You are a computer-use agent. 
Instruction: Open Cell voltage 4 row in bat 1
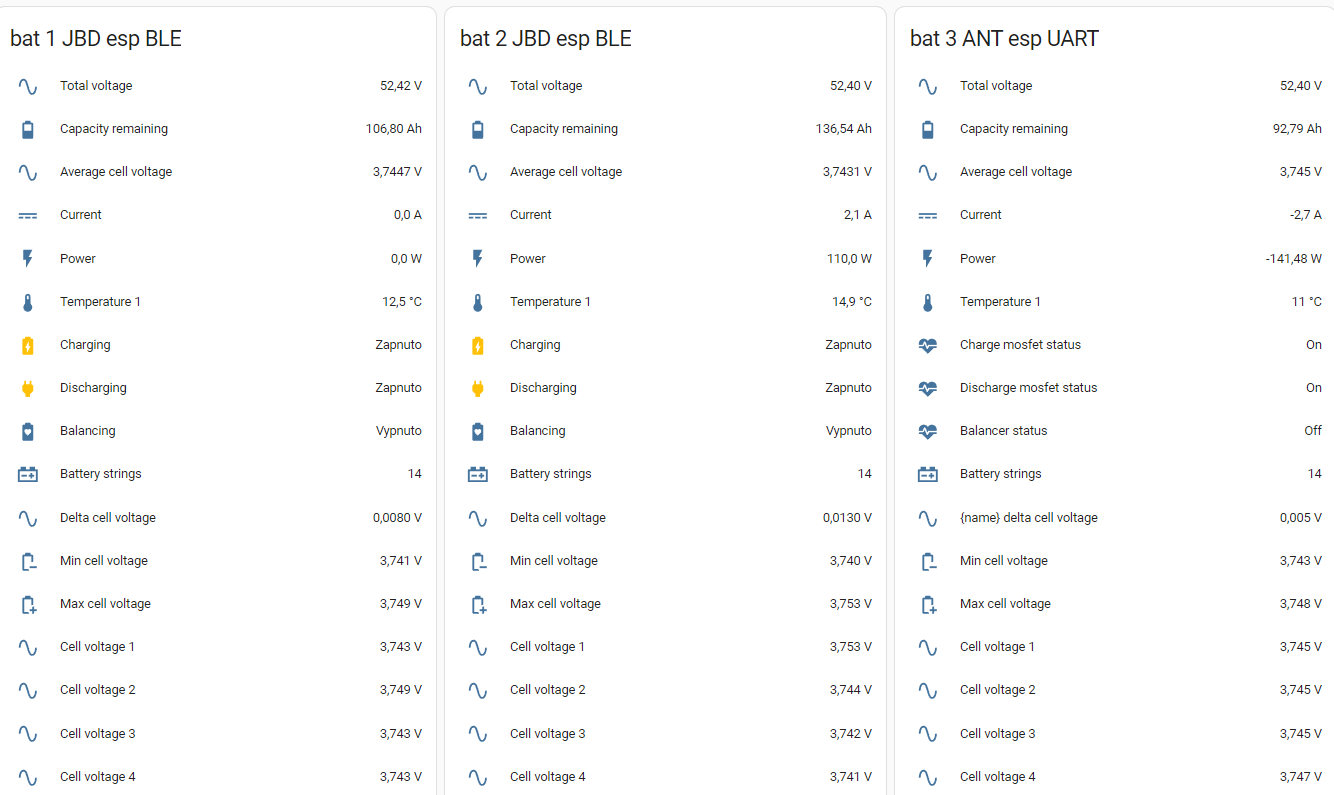tap(97, 777)
